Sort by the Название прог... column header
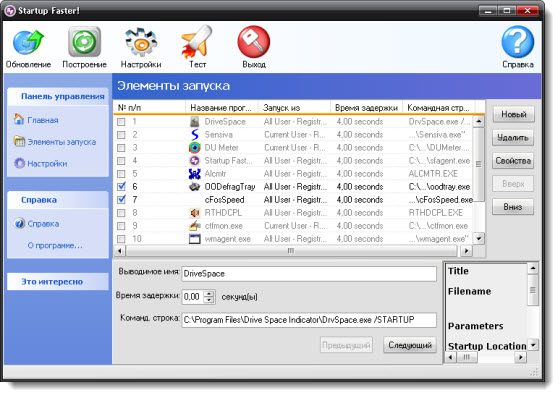560x397 pixels. [222, 107]
